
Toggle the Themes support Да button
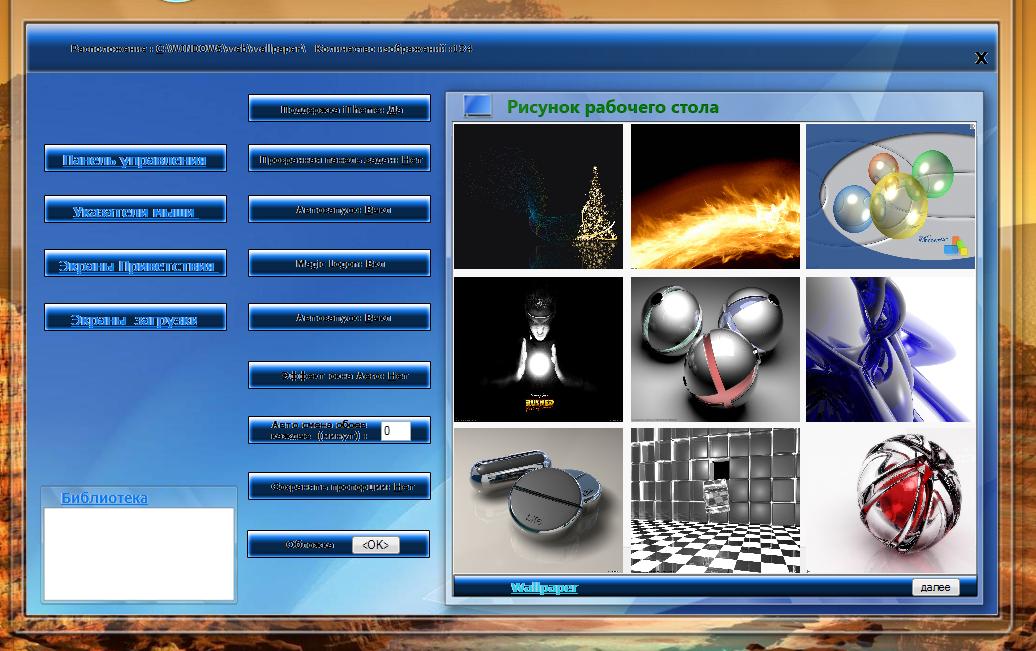coord(340,108)
